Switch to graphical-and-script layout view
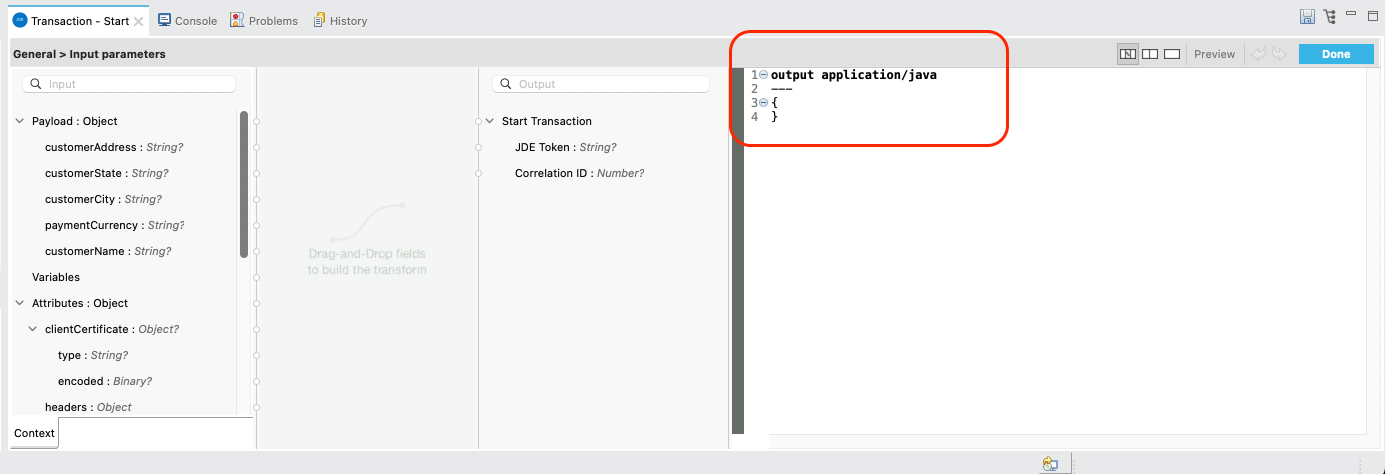Image resolution: width=1386 pixels, height=474 pixels. pos(1128,54)
